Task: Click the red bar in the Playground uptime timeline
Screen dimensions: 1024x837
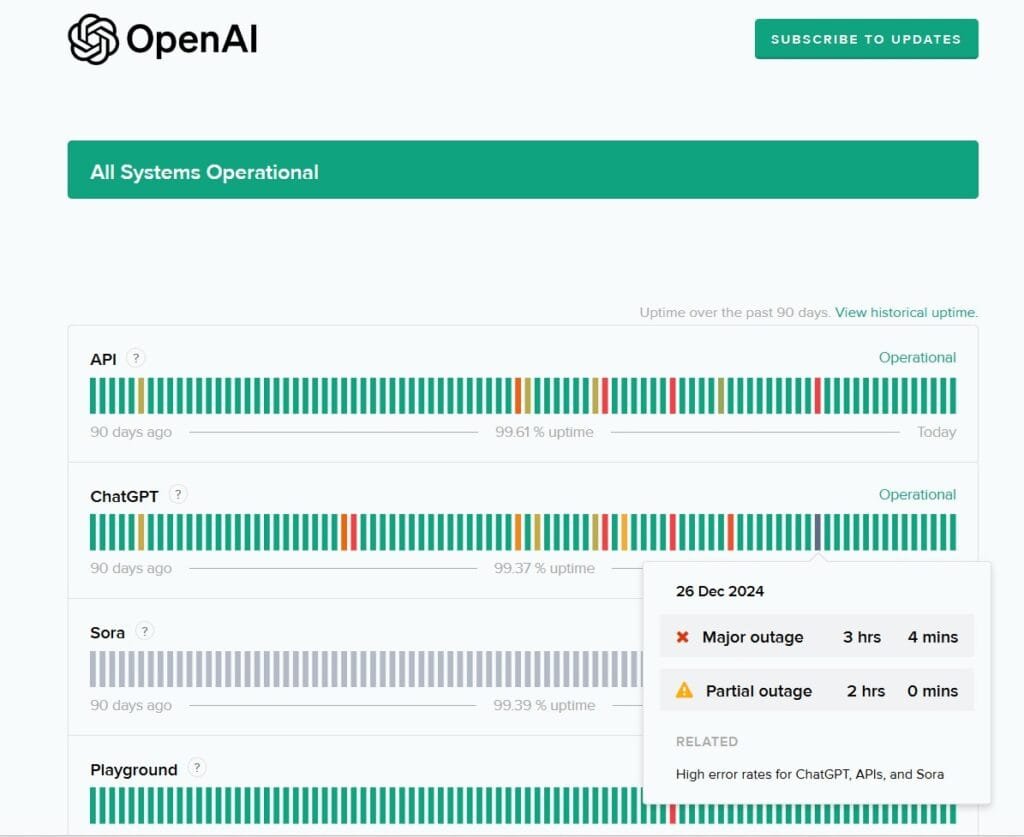Action: (x=673, y=814)
